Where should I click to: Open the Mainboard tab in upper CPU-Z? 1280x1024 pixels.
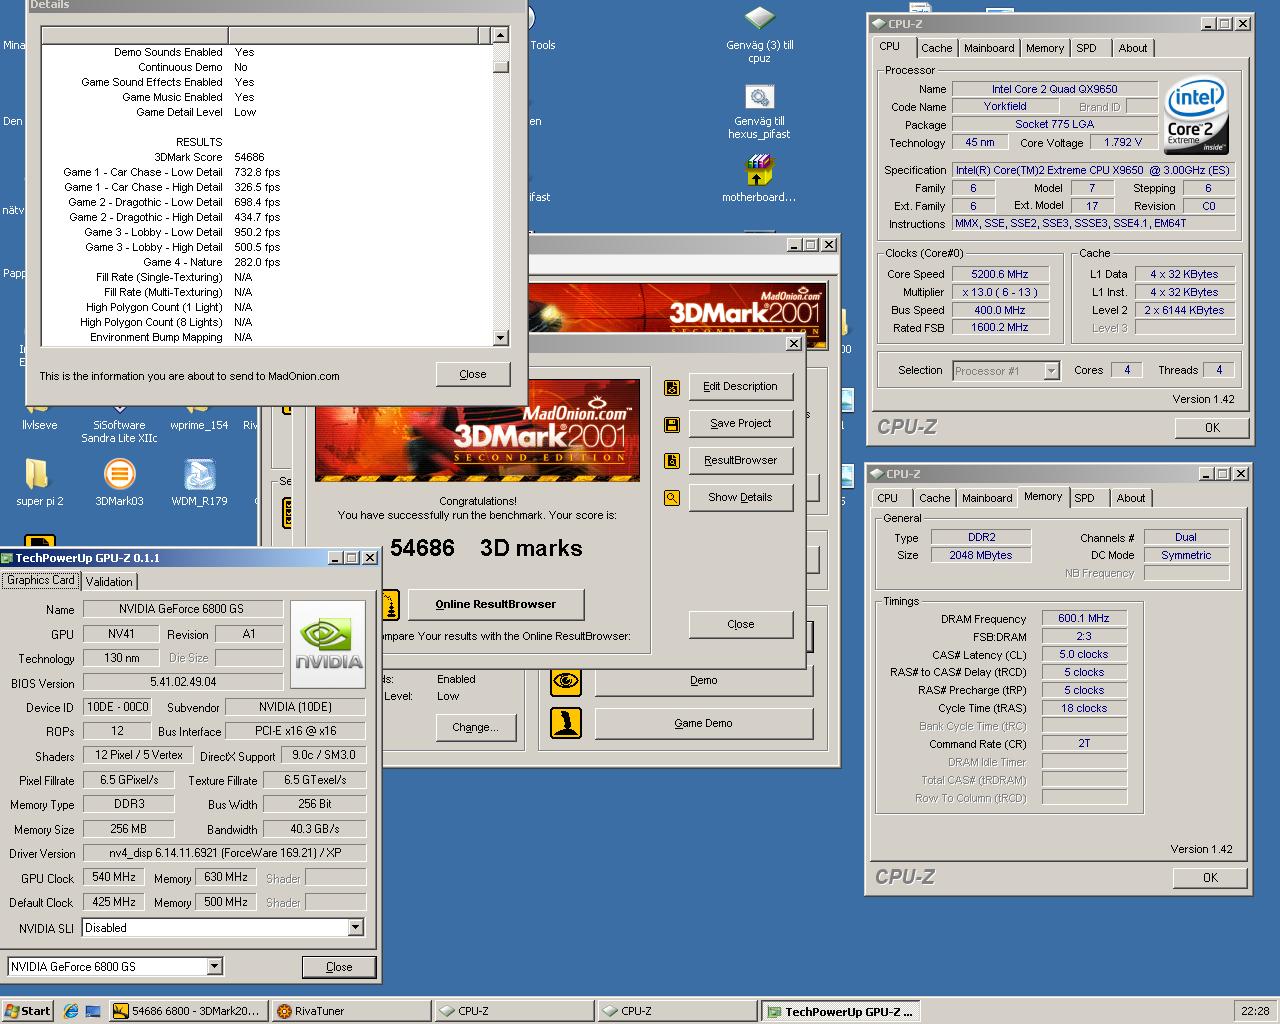989,48
